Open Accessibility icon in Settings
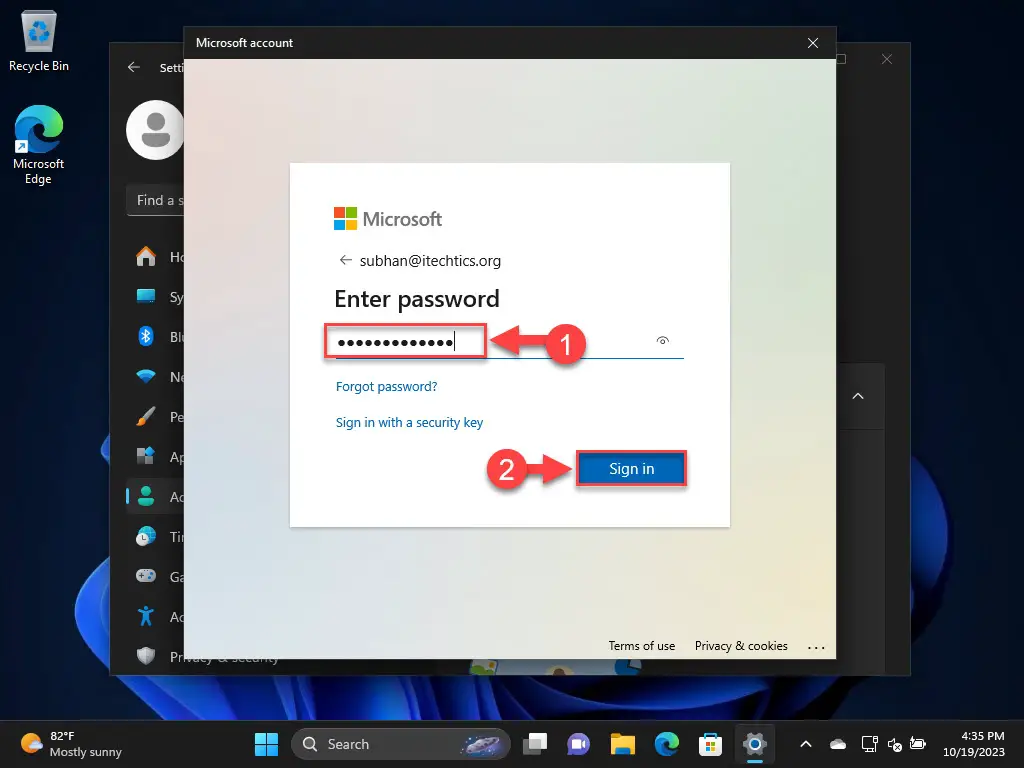This screenshot has height=768, width=1024. (x=146, y=616)
